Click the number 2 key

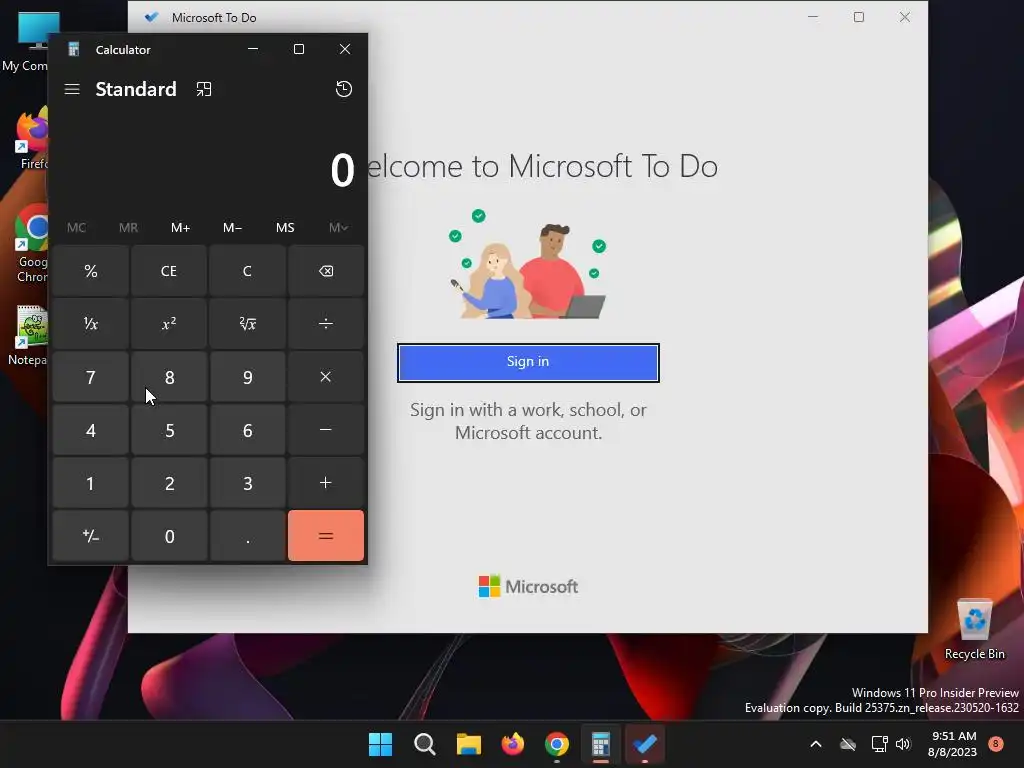point(169,483)
